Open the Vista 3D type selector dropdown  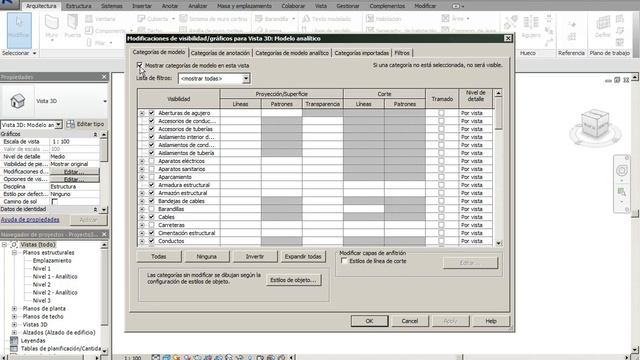(105, 101)
